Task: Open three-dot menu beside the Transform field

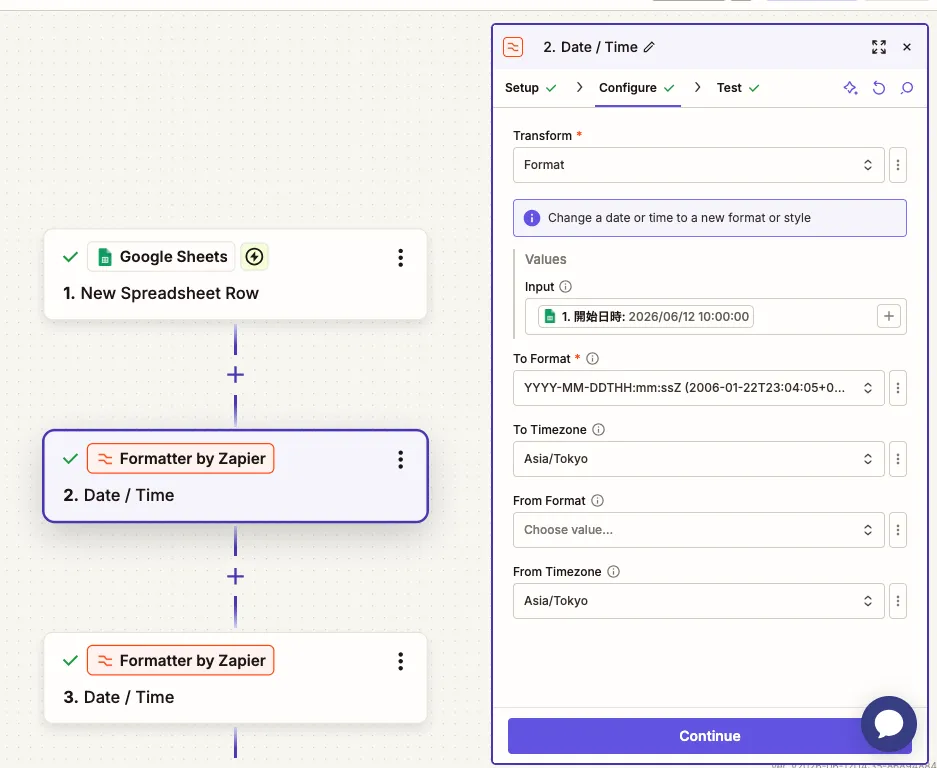Action: (898, 165)
